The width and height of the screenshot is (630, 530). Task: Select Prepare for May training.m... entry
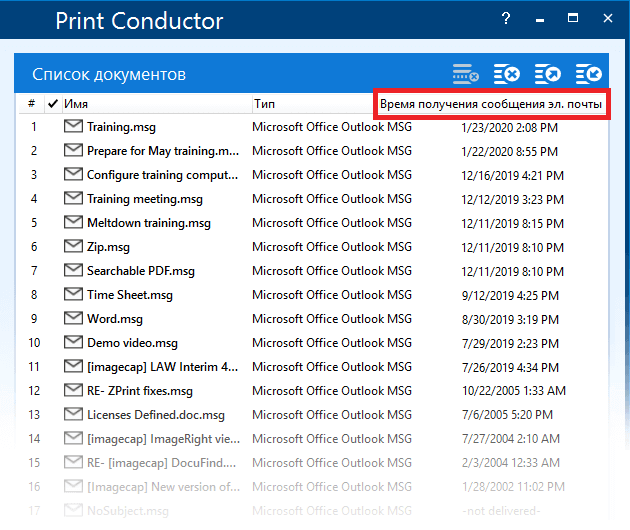point(163,151)
